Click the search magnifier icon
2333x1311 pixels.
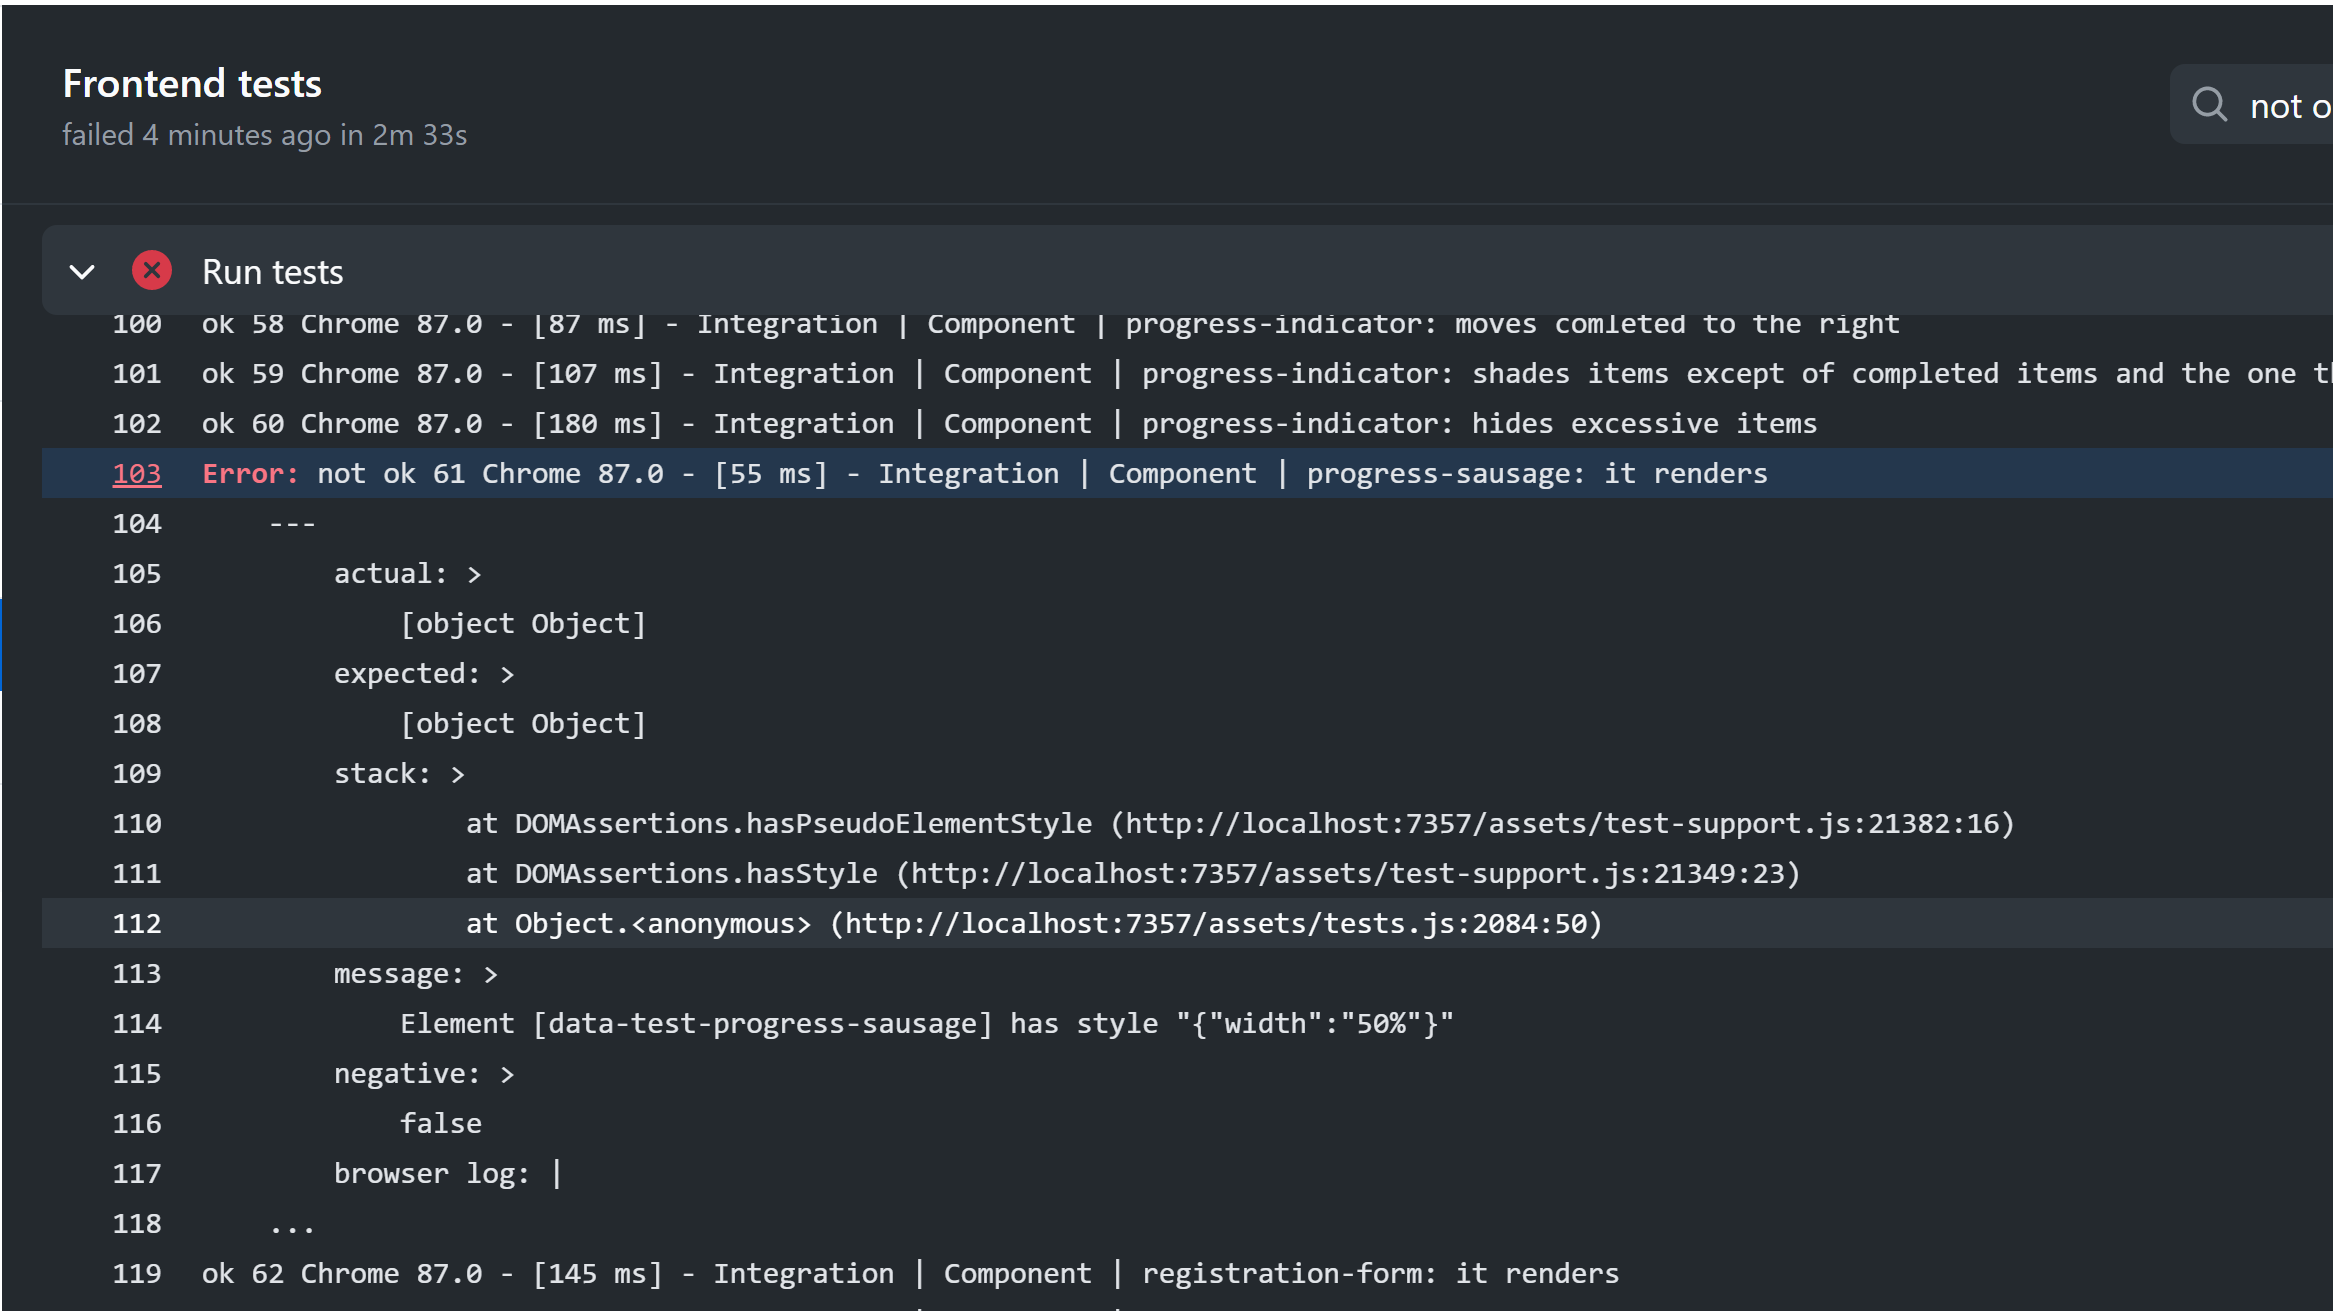[2209, 105]
